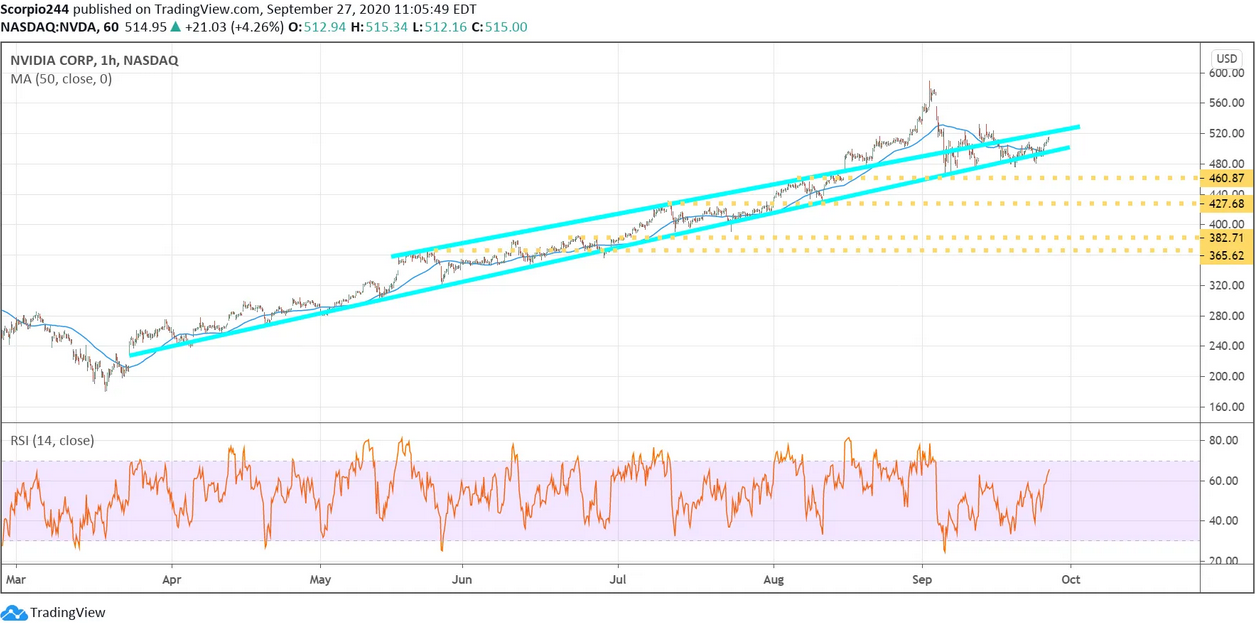Click the Mar label on time axis
This screenshot has height=623, width=1255.
(15, 579)
